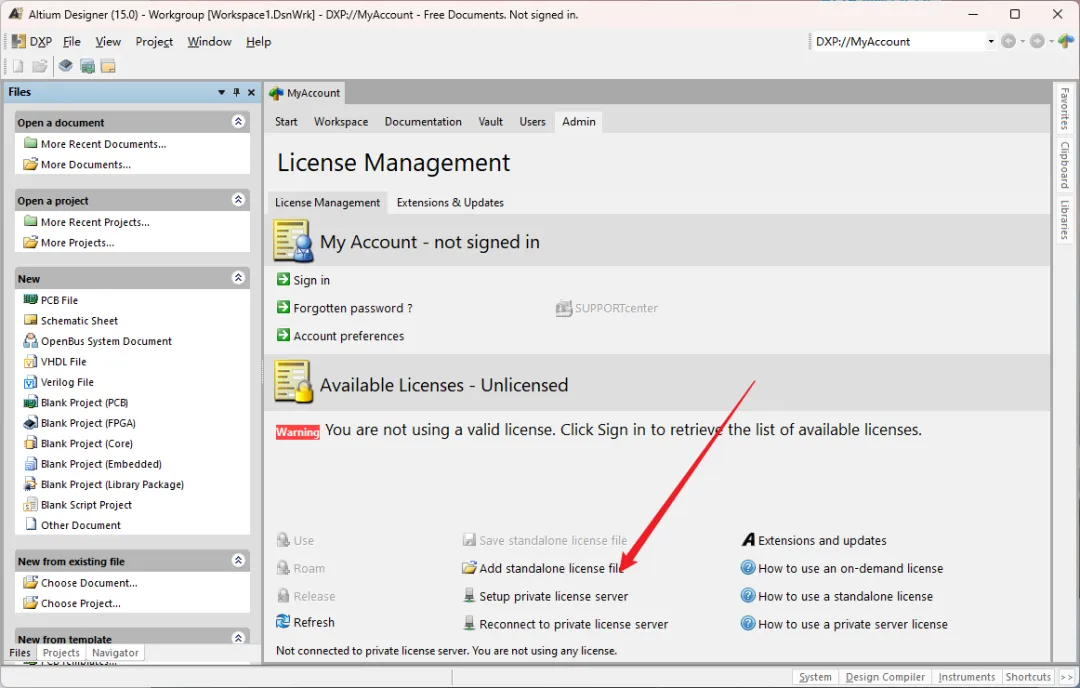The height and width of the screenshot is (688, 1080).
Task: Click the Design Compiler status bar button
Action: coord(885,677)
